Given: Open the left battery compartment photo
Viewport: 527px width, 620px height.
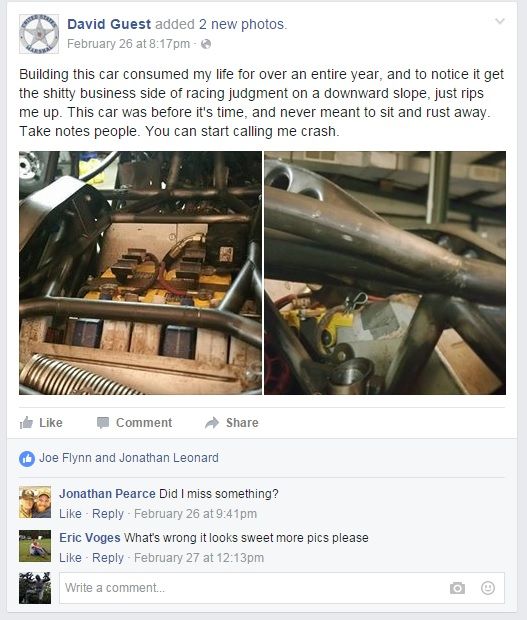Looking at the screenshot, I should point(140,273).
